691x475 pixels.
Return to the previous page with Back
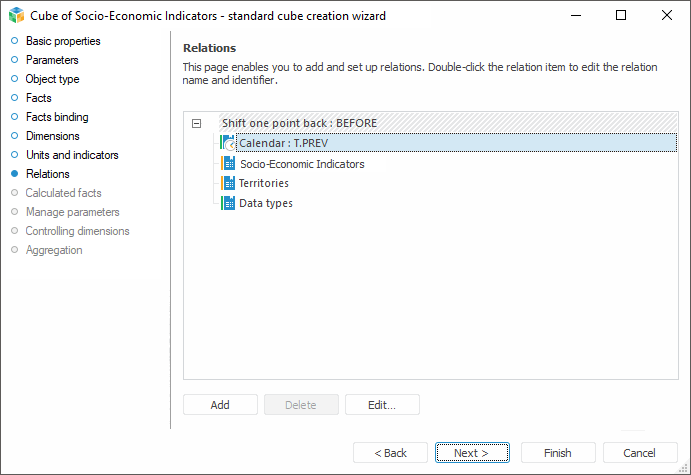tap(390, 453)
